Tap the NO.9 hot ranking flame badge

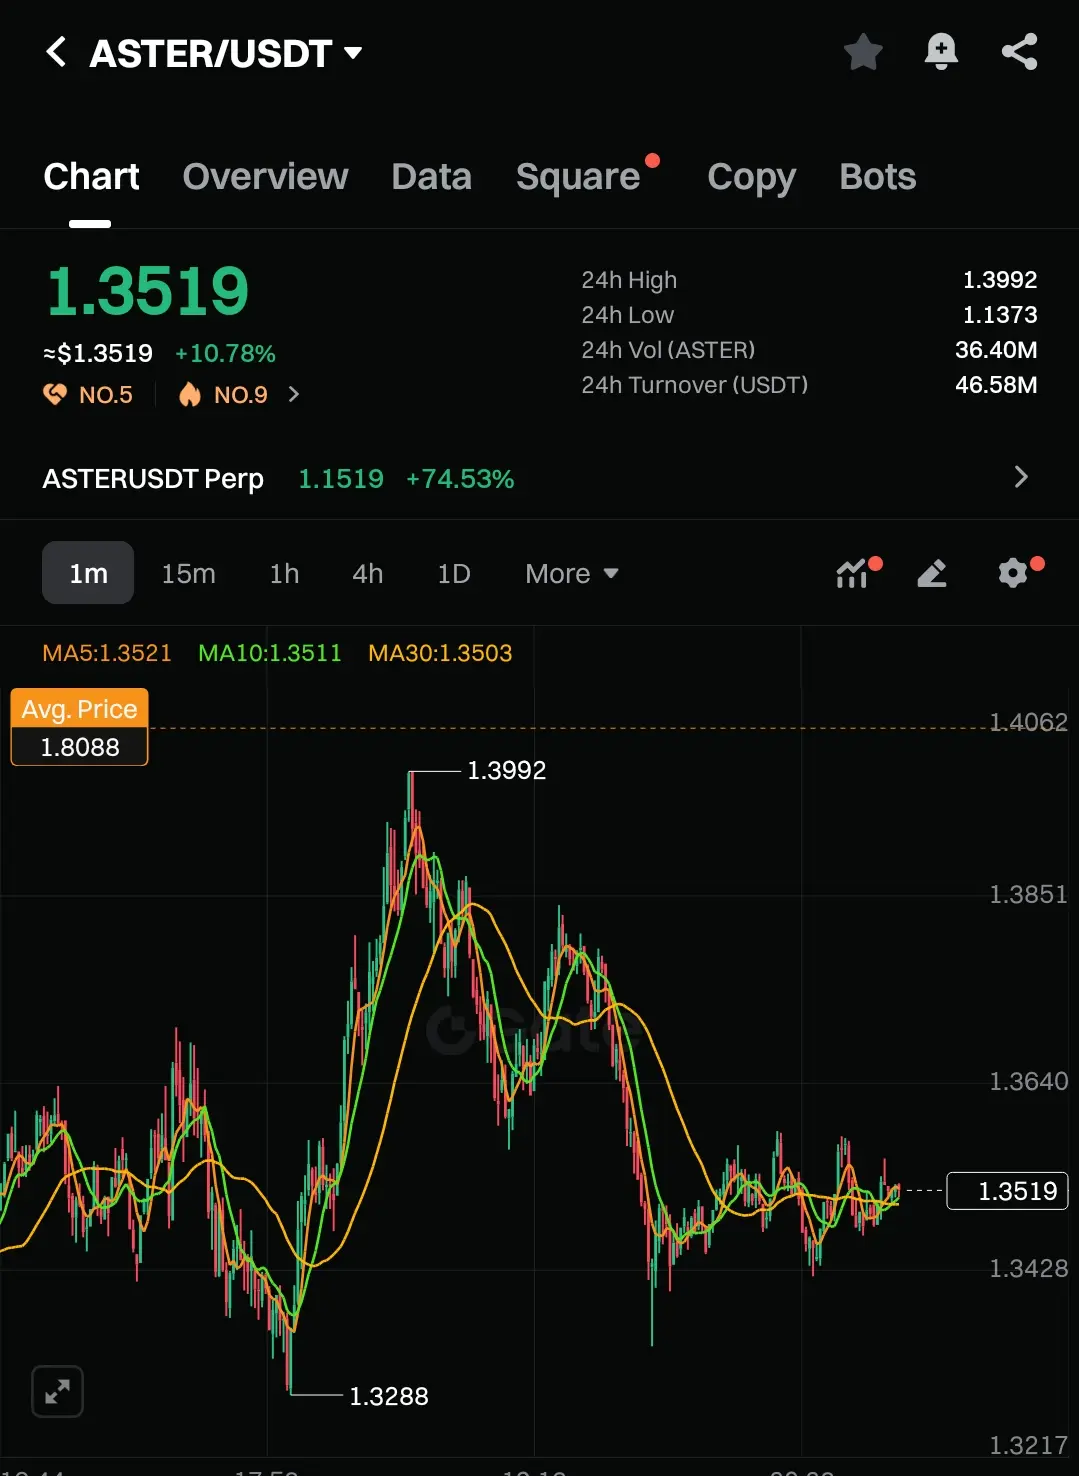pos(223,395)
